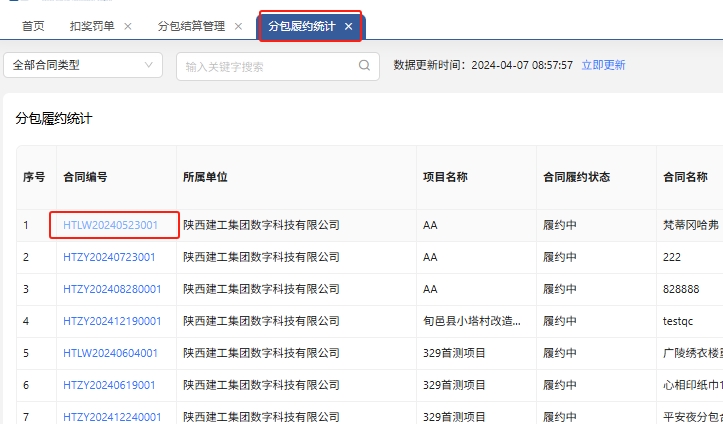Screen dimensions: 723x424
Task: Expand the 全部合同类型 dropdown
Action: coord(83,65)
